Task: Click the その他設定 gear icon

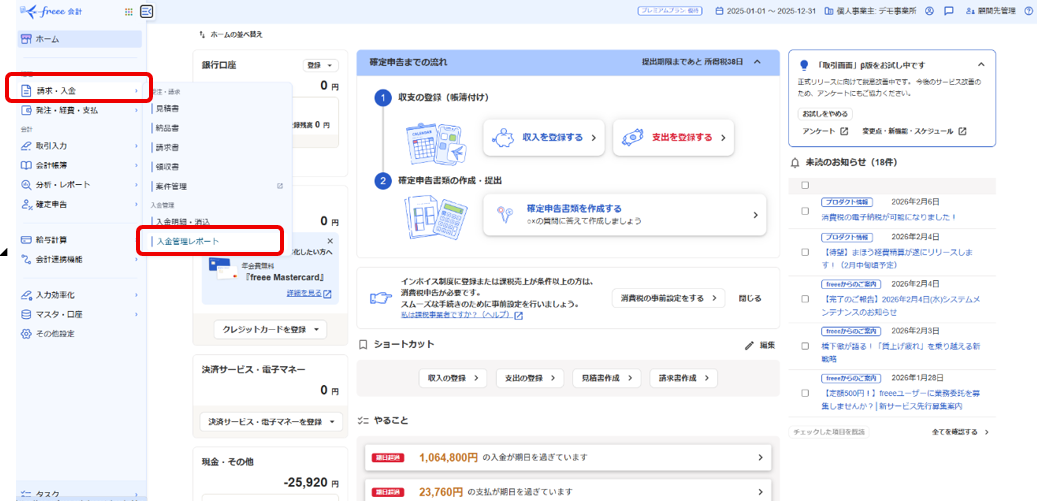Action: point(26,334)
